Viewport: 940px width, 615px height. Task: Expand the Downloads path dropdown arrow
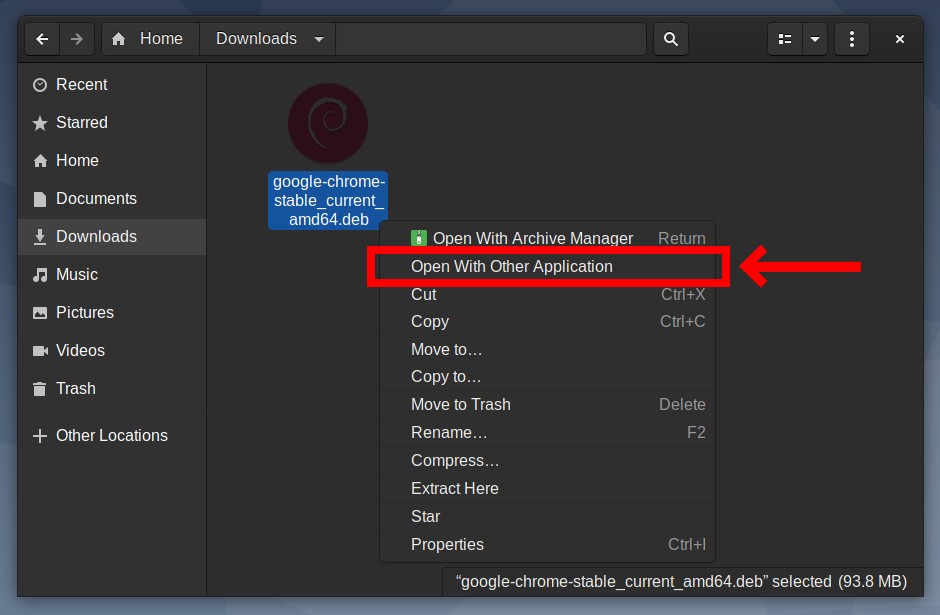click(319, 39)
